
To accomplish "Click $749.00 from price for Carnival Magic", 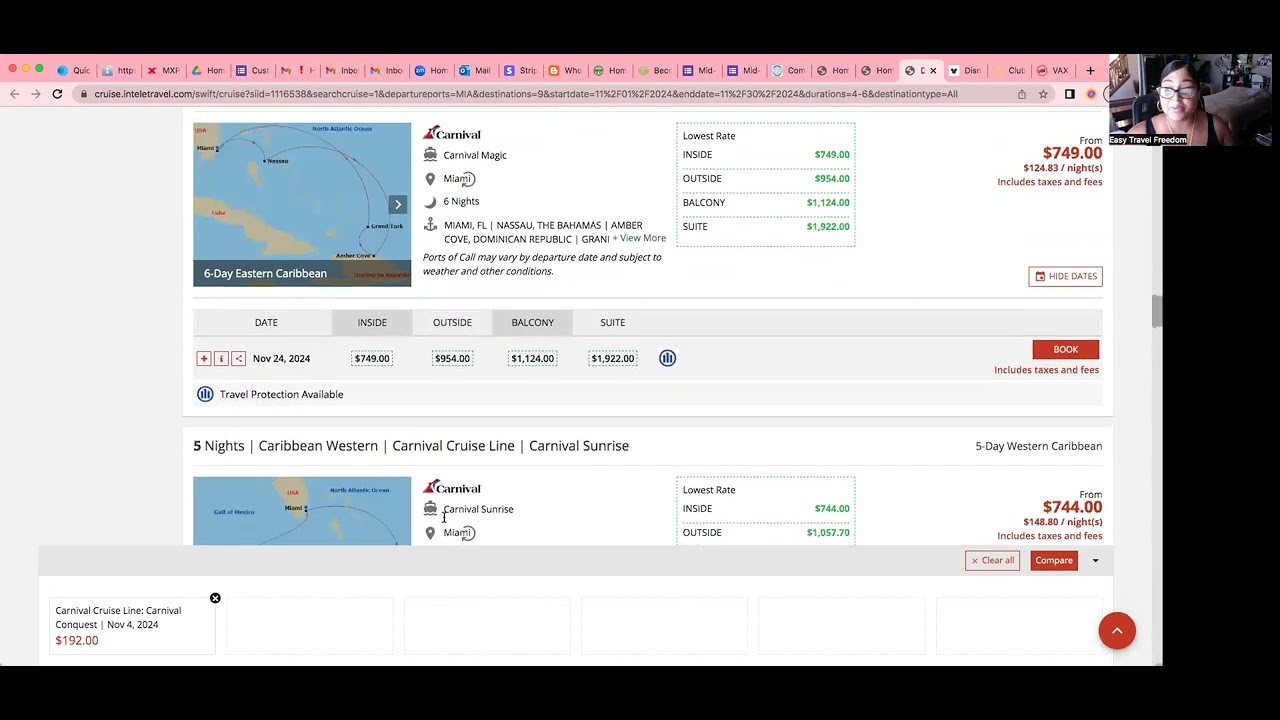I will point(1072,153).
